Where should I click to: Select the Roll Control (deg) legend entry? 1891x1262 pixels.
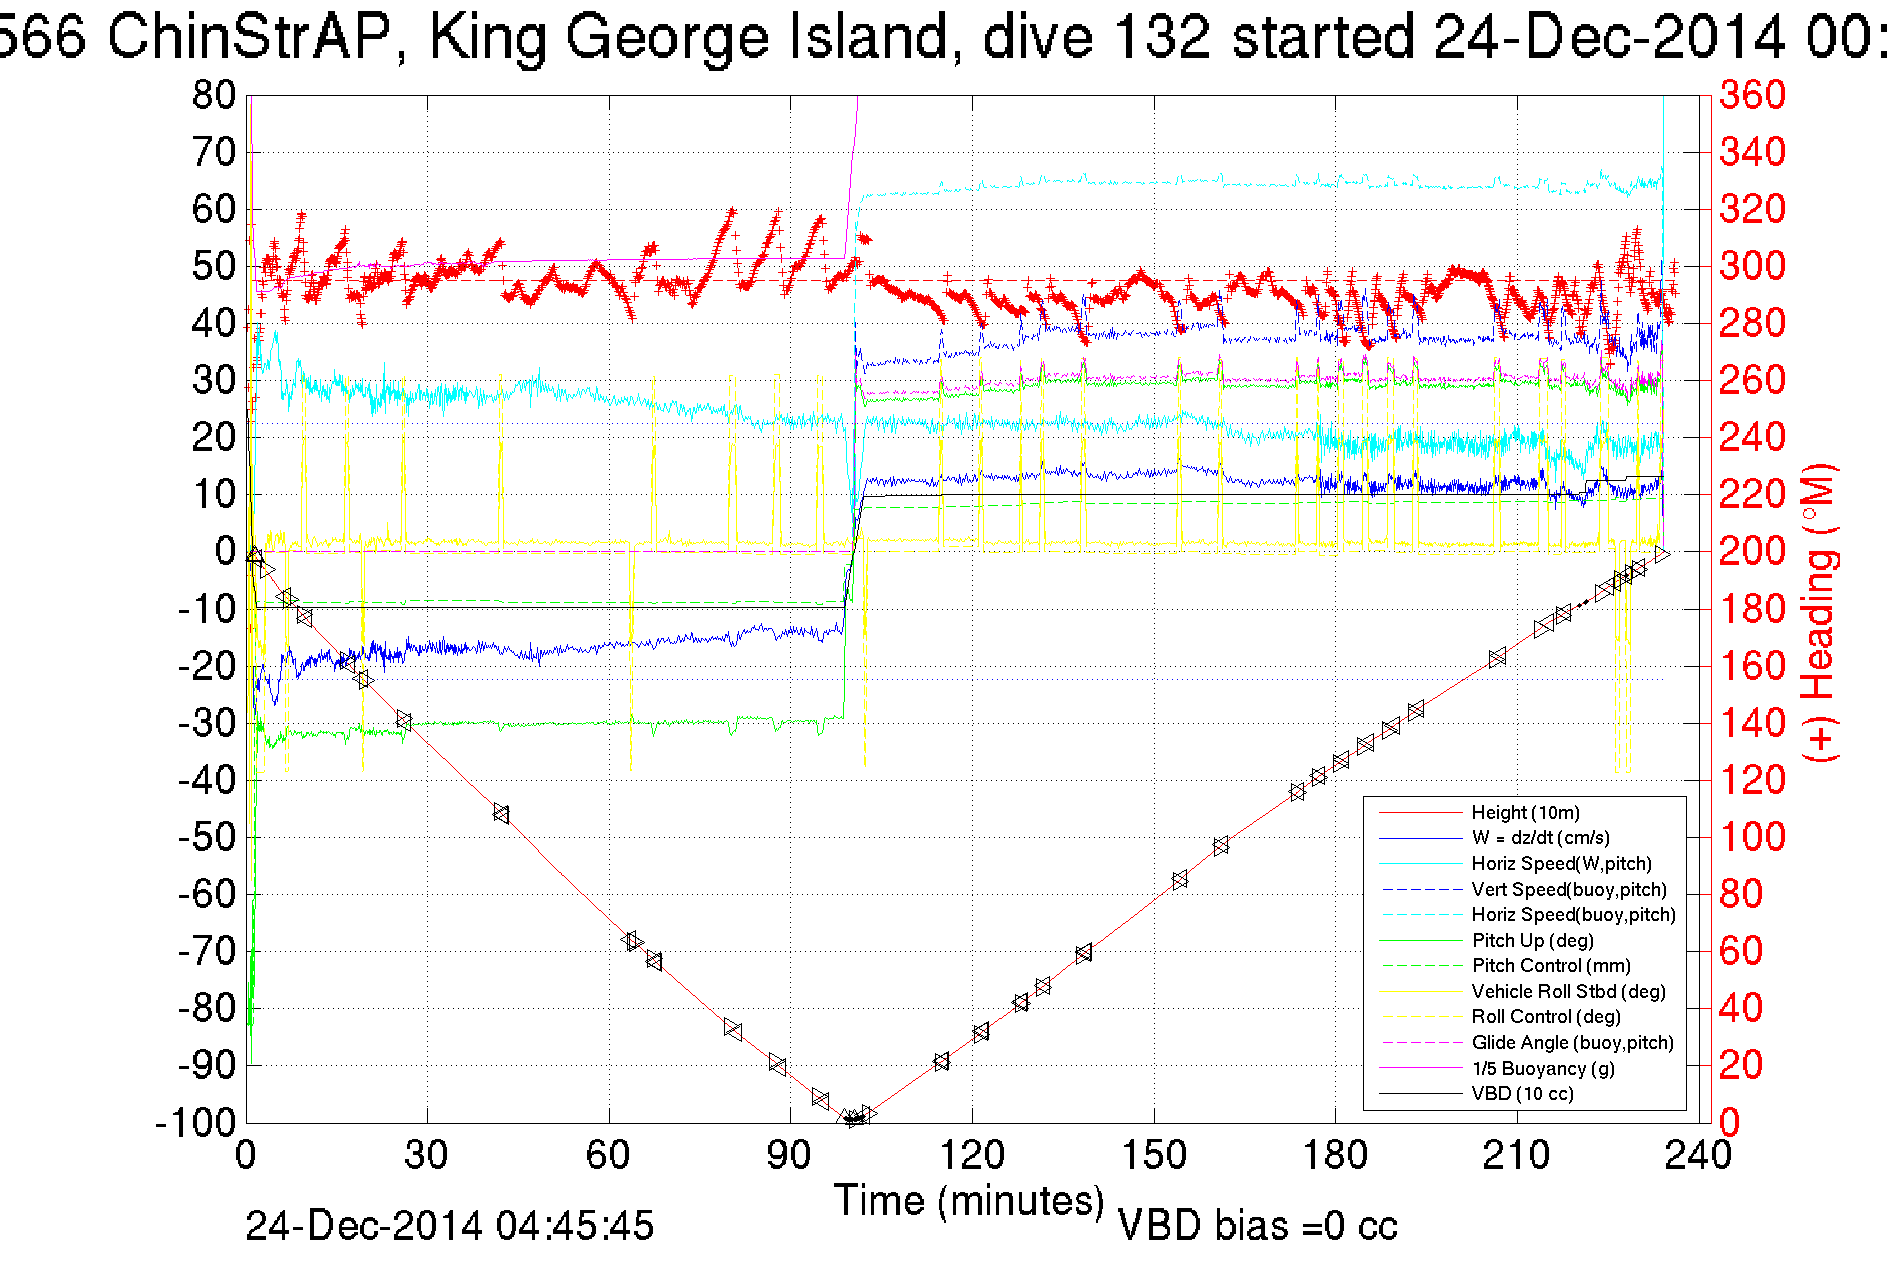[x=1545, y=1017]
